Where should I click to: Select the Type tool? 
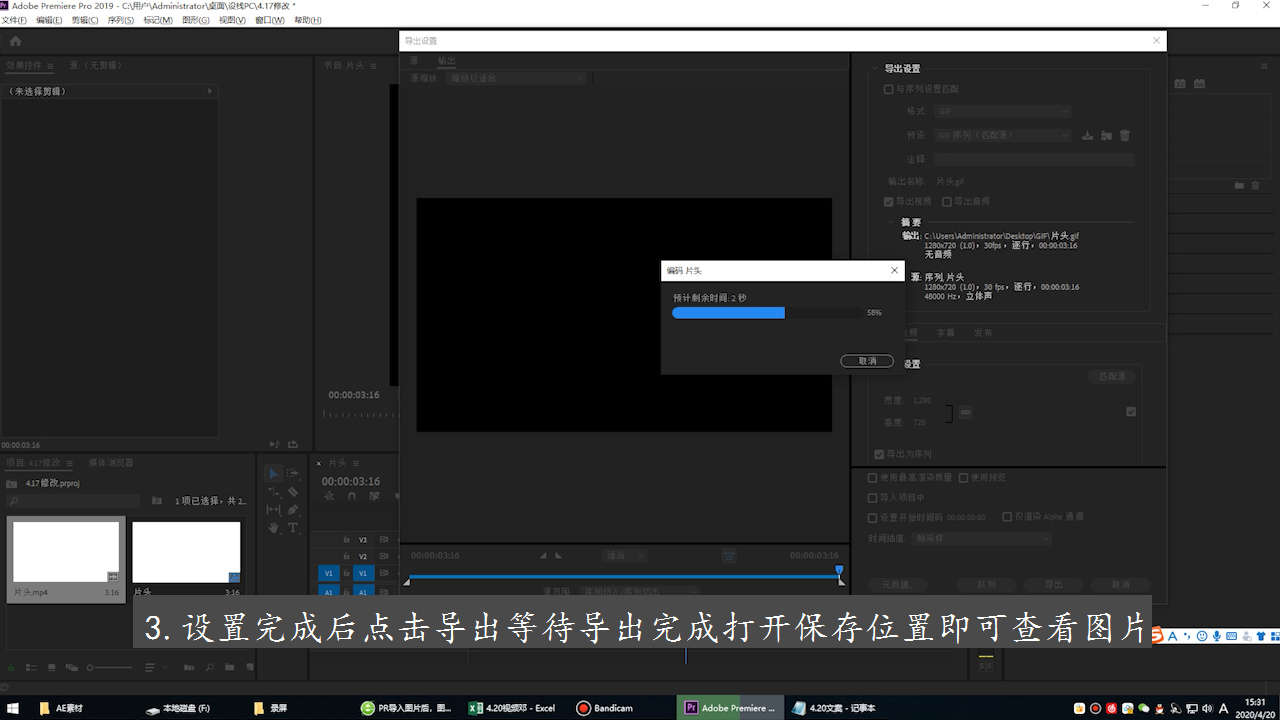[293, 527]
